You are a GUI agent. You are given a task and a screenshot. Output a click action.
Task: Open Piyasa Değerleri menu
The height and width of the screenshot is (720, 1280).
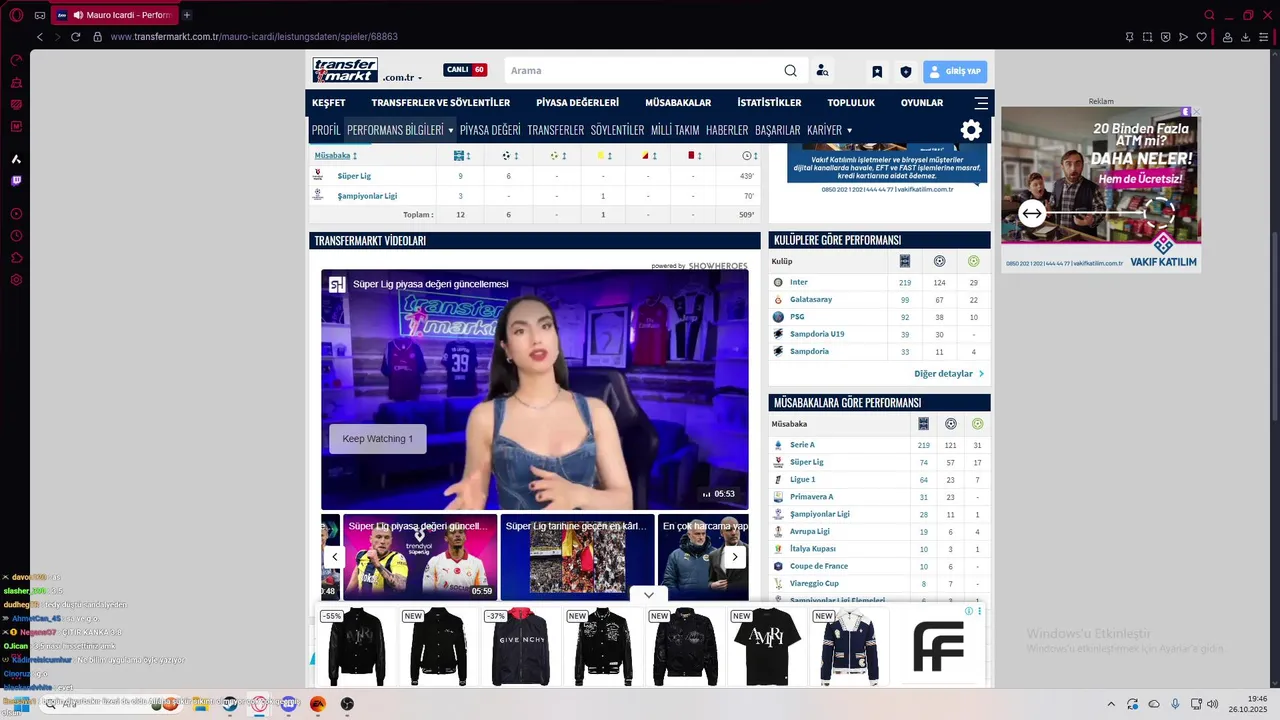tap(578, 103)
